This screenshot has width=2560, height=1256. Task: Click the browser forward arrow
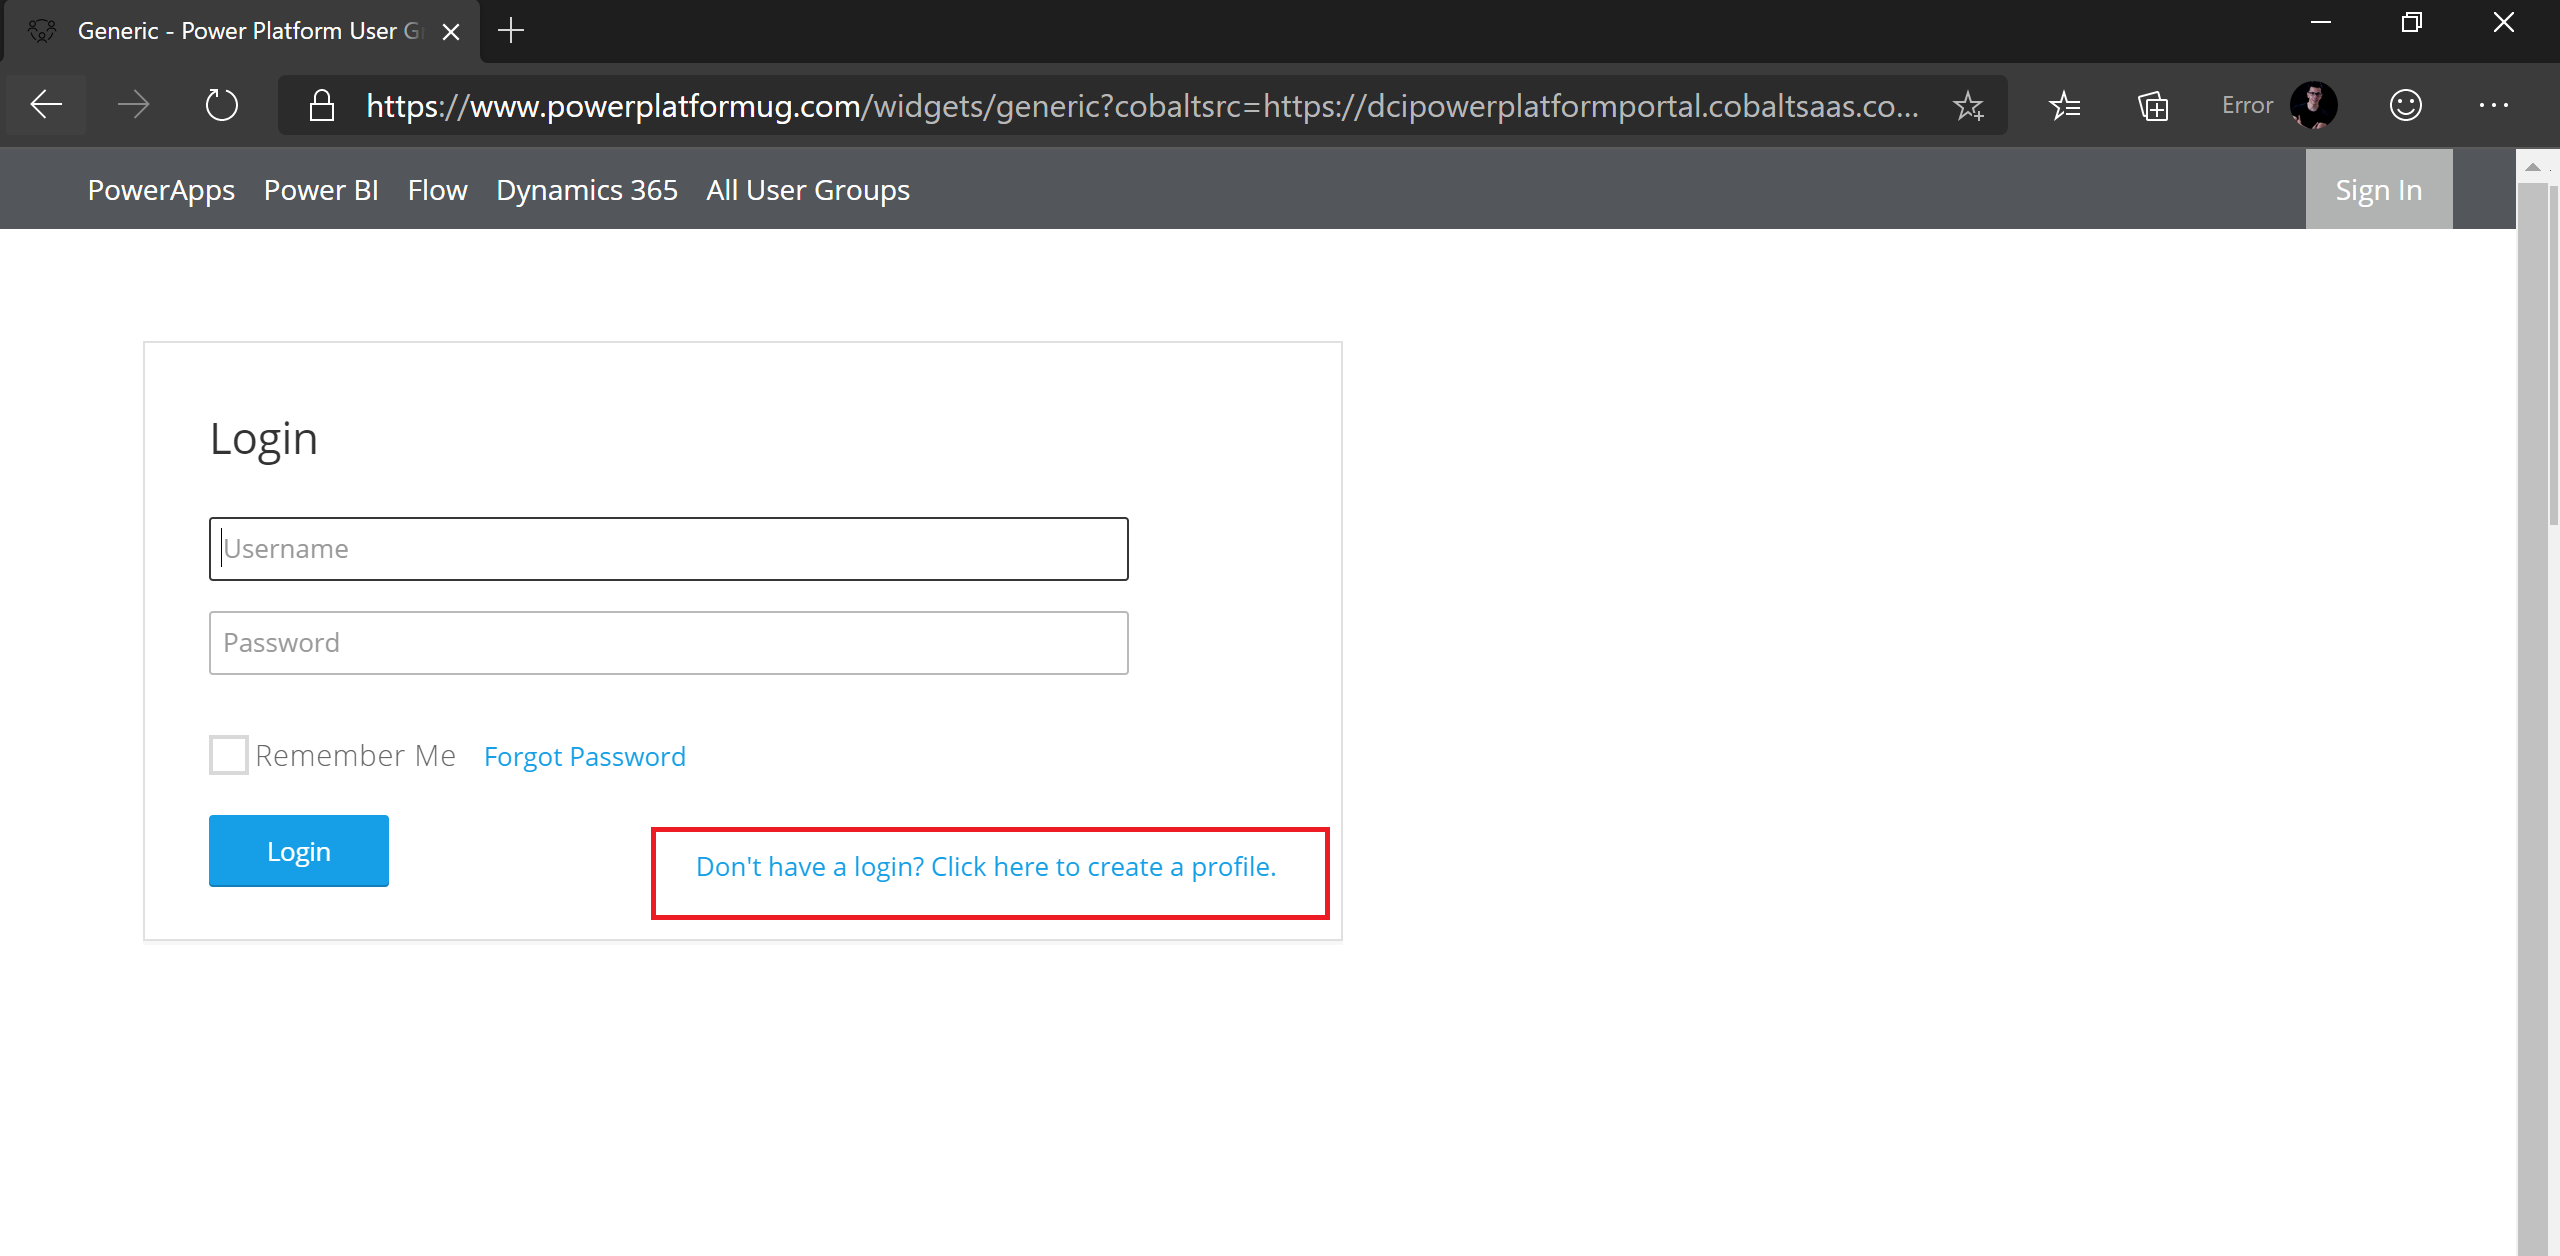click(133, 105)
